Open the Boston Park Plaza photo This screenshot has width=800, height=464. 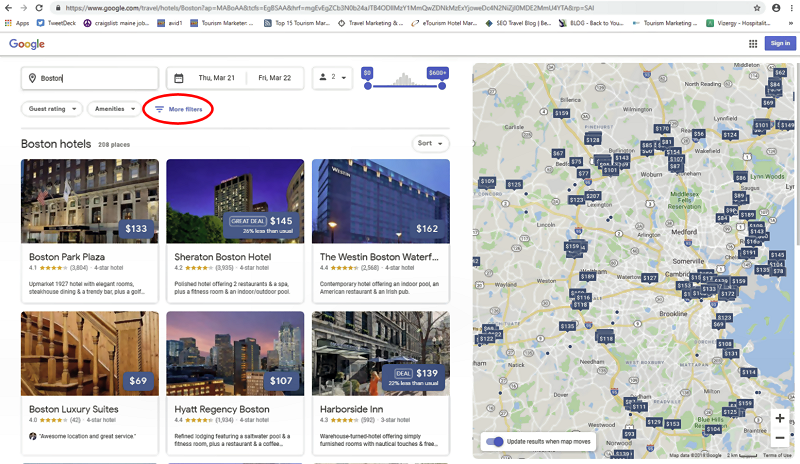point(90,201)
